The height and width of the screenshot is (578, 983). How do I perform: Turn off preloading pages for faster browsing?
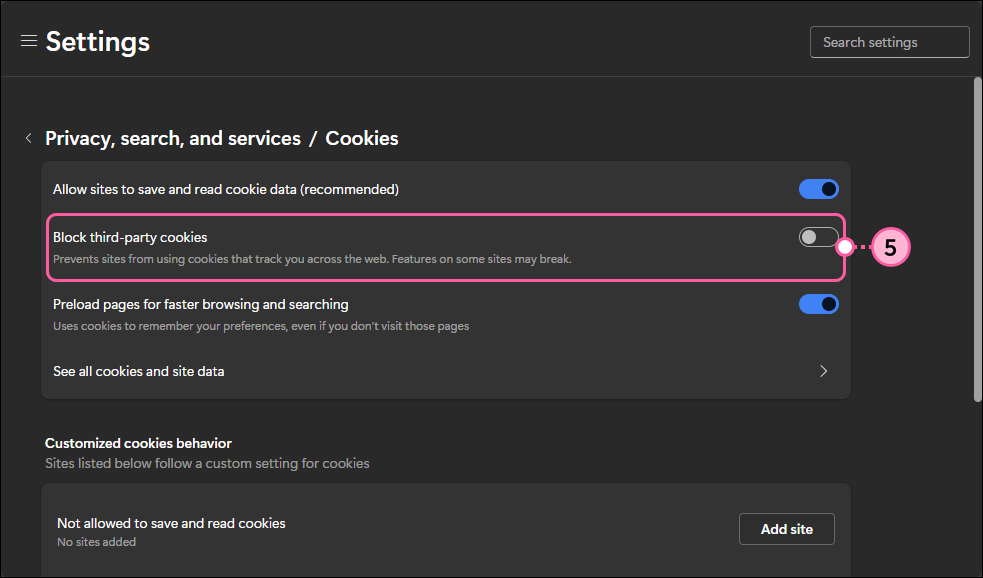pyautogui.click(x=819, y=304)
